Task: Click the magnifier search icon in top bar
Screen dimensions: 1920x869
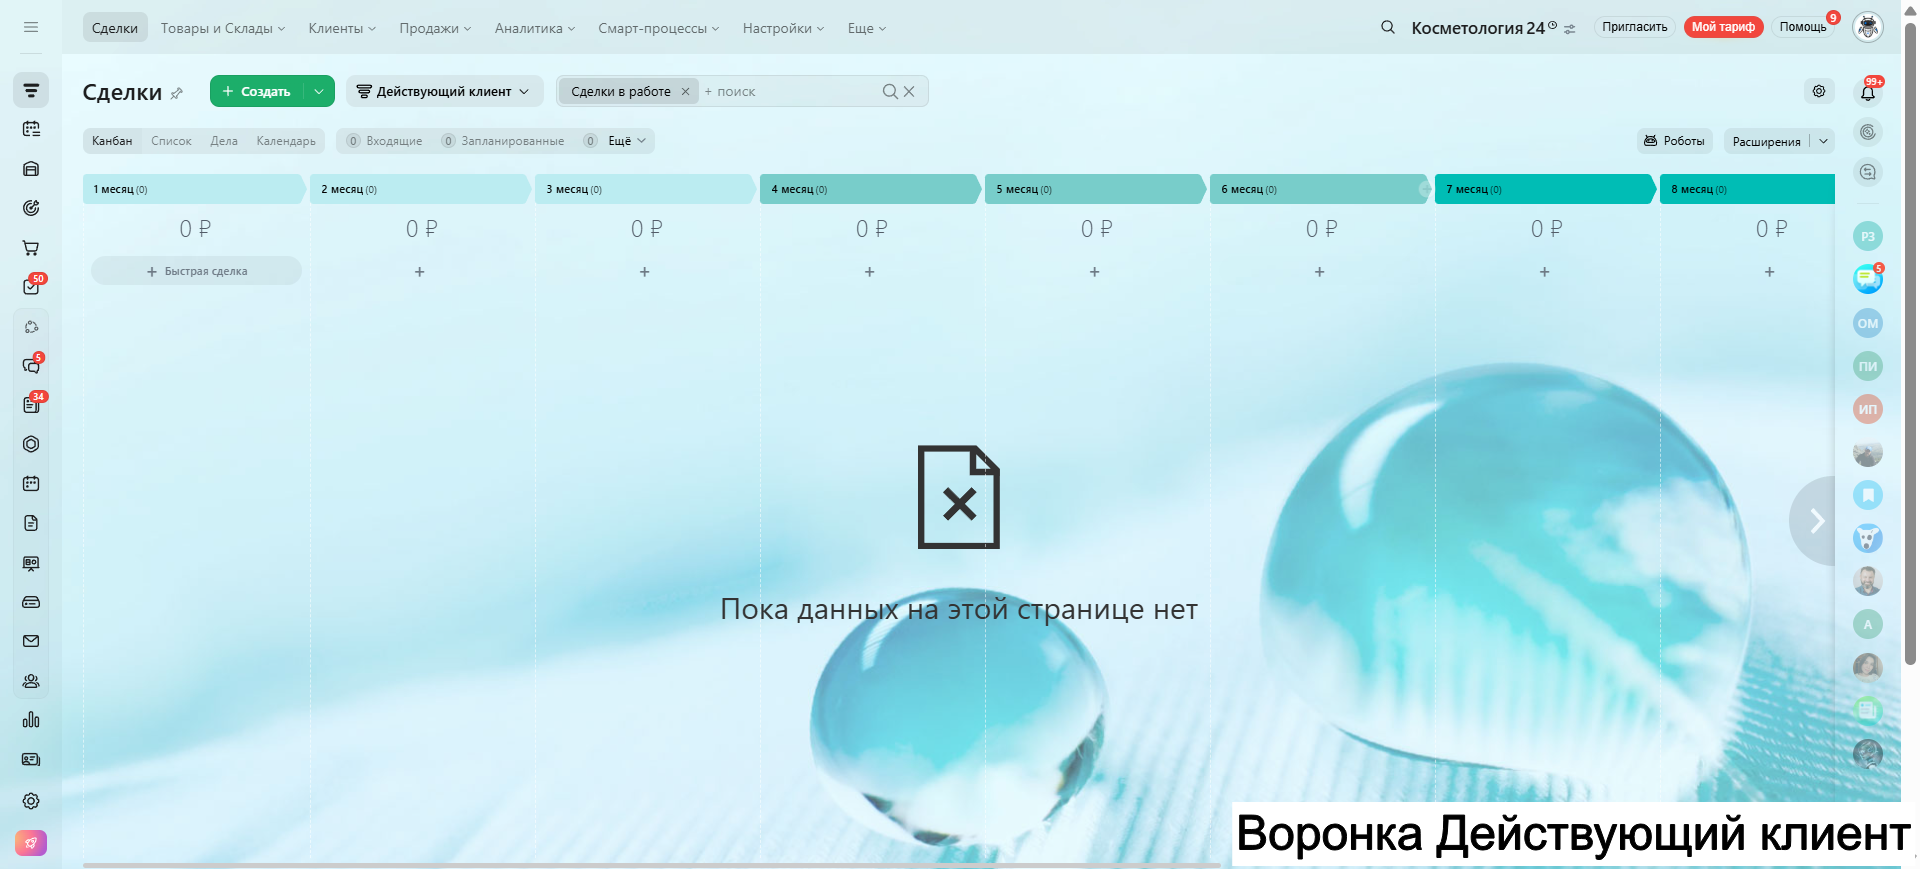Action: pos(1388,27)
